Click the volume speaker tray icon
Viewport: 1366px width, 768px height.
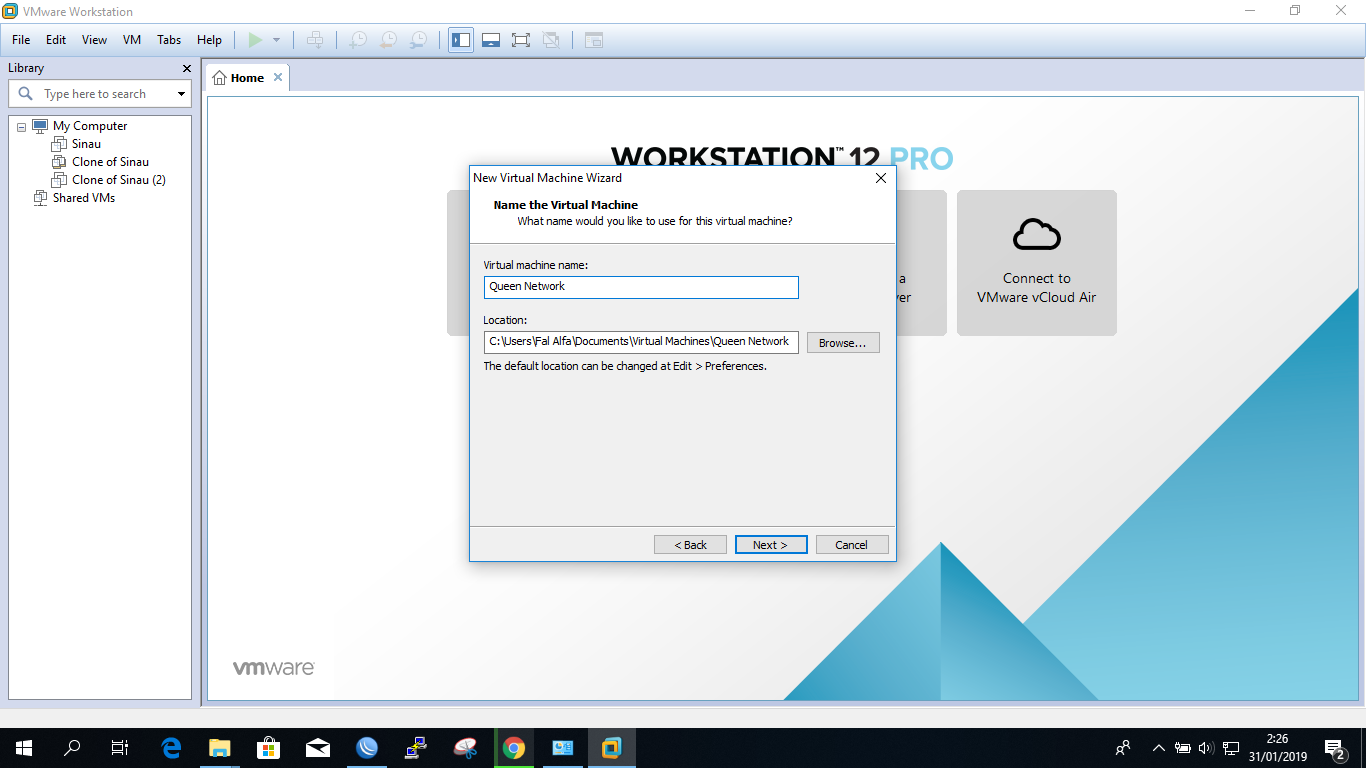pos(1206,748)
